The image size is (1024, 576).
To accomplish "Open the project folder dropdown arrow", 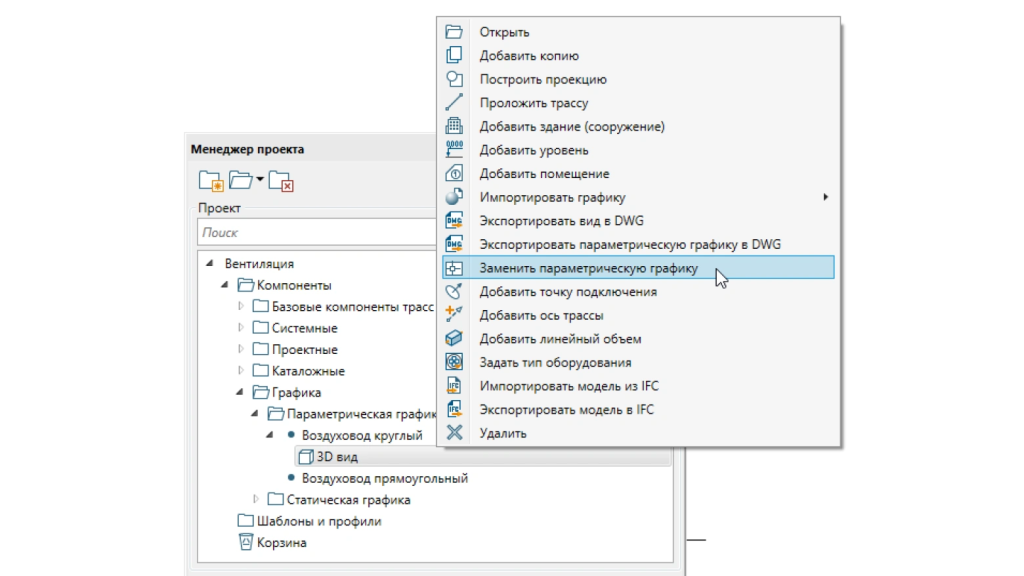I will click(x=259, y=180).
